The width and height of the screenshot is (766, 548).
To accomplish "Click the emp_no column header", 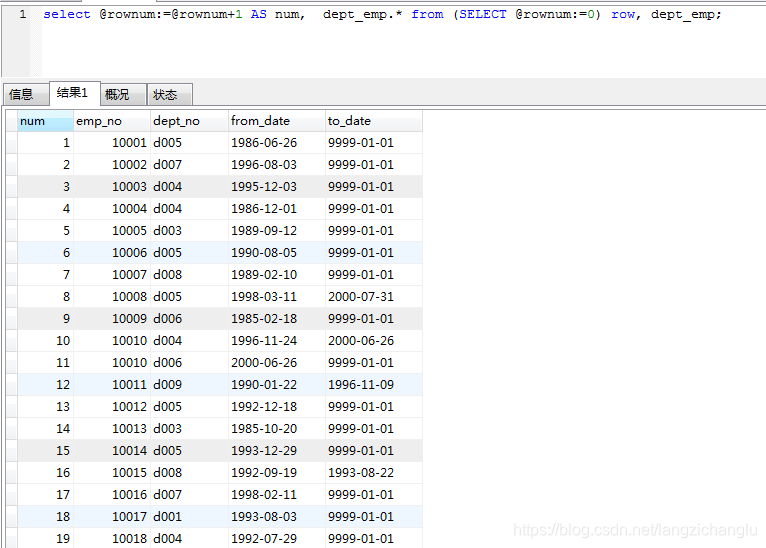I will (112, 121).
